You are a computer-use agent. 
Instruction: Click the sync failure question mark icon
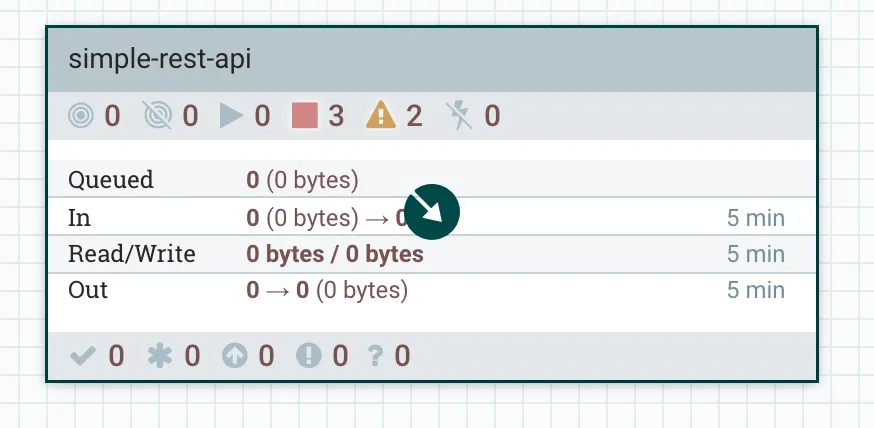coord(375,355)
